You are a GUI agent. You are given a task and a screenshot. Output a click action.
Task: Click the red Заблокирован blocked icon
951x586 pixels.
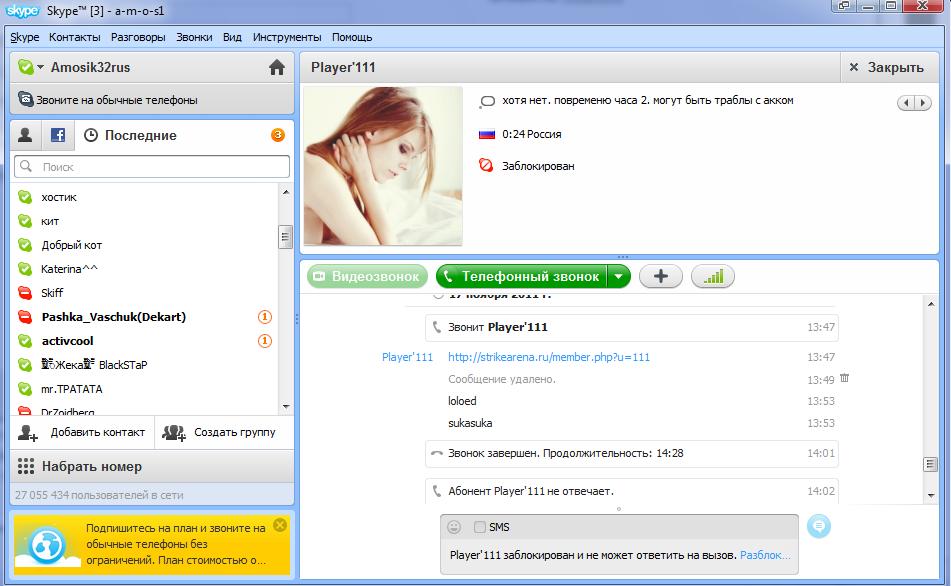point(486,166)
